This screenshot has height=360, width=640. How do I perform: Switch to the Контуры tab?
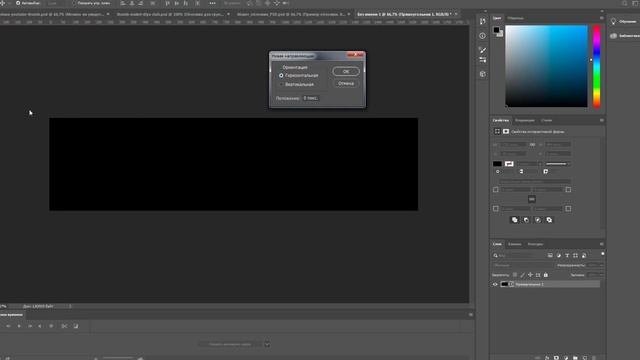click(x=536, y=244)
